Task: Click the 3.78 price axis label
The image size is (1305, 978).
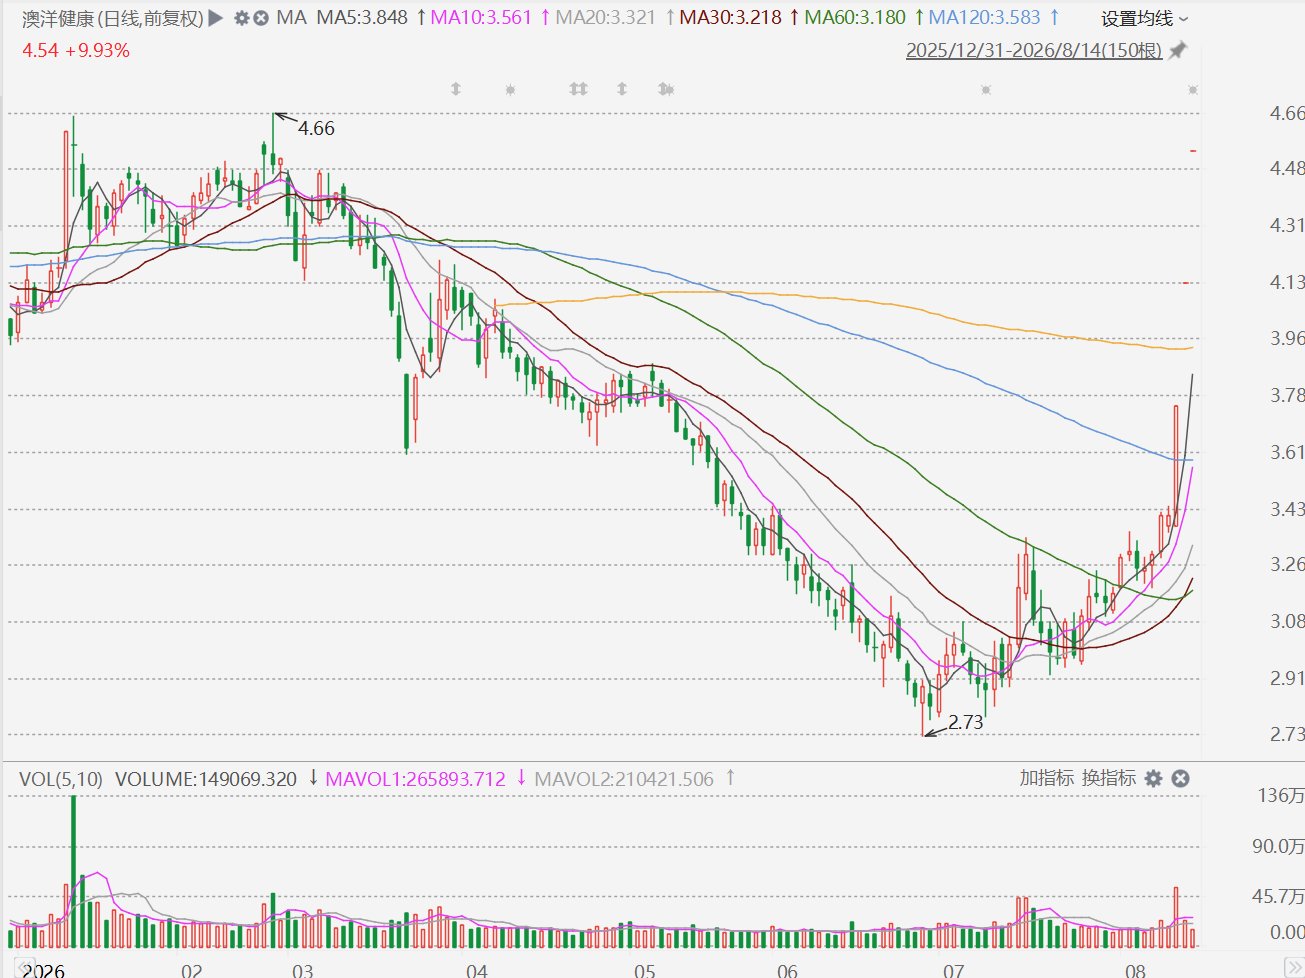Action: tap(1287, 395)
